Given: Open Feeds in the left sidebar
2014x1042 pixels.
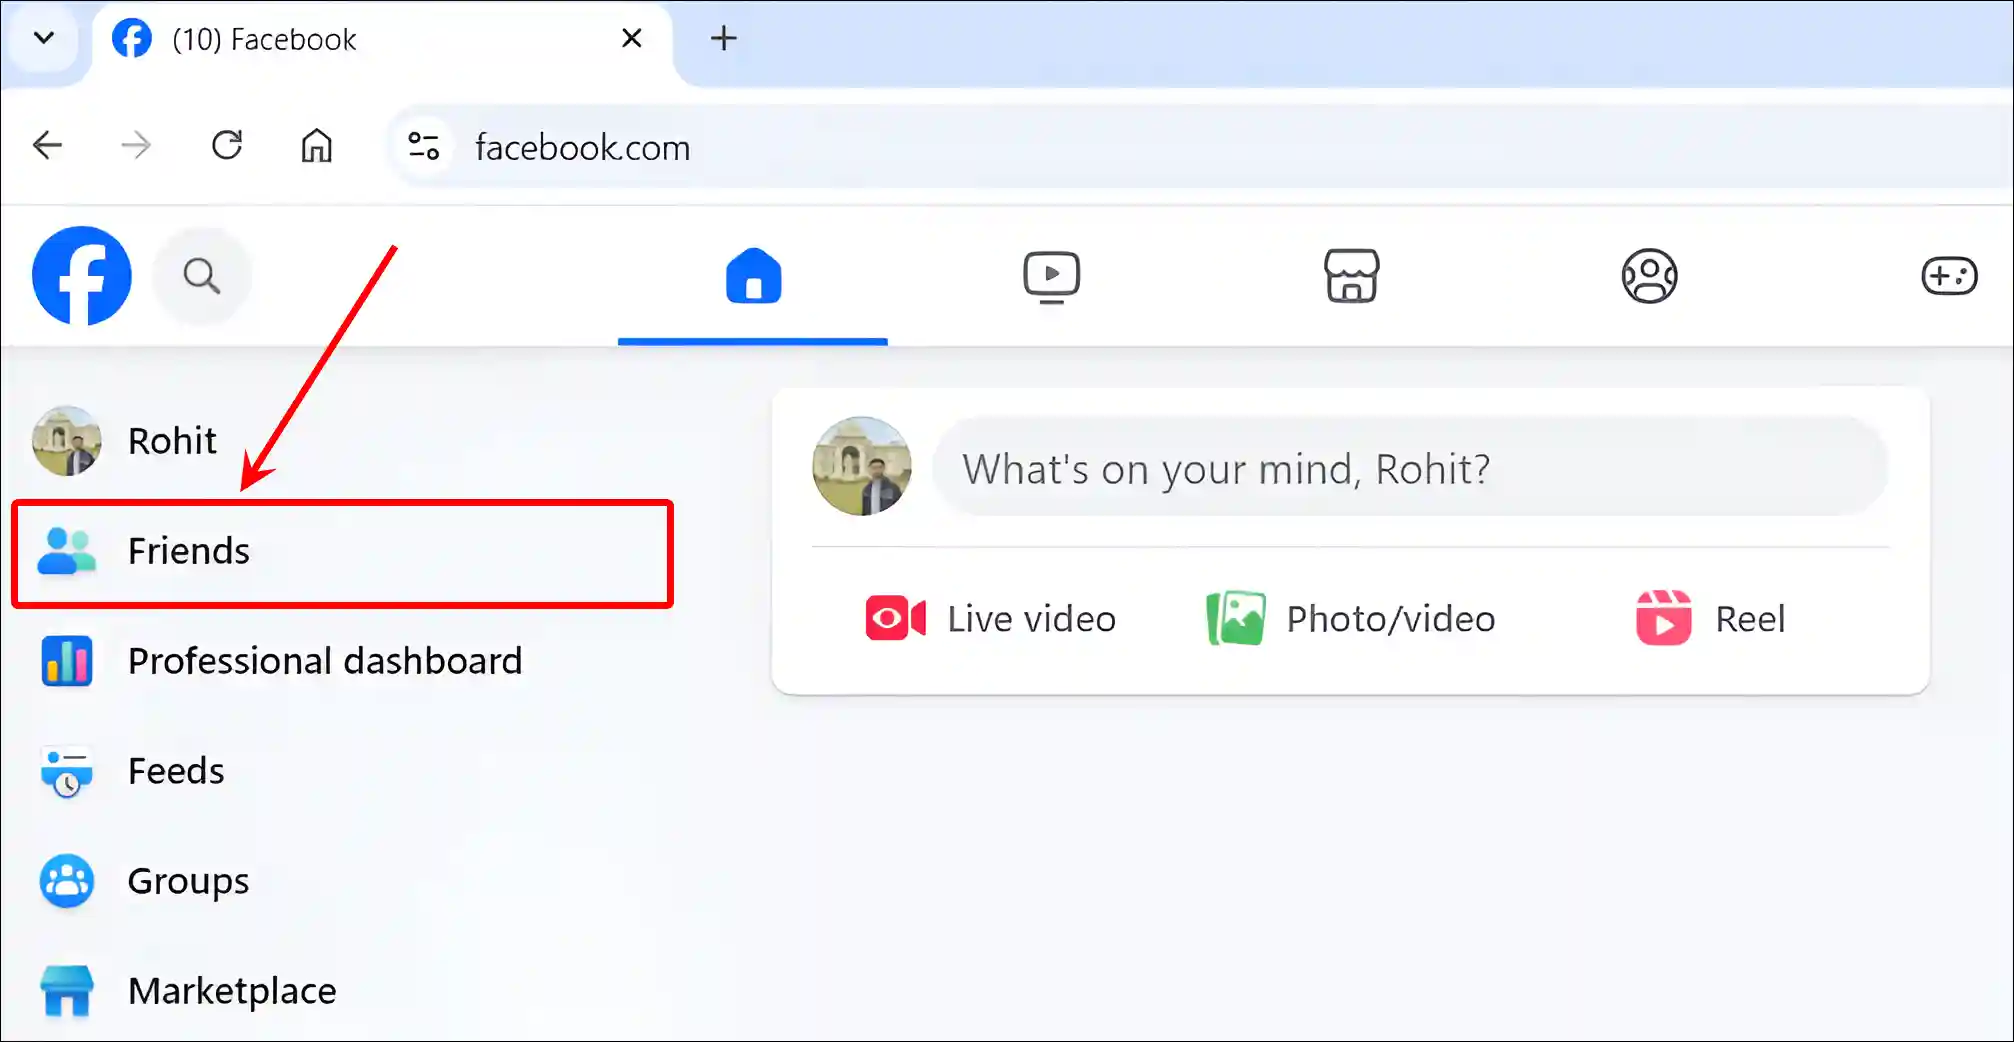Looking at the screenshot, I should click(342, 771).
